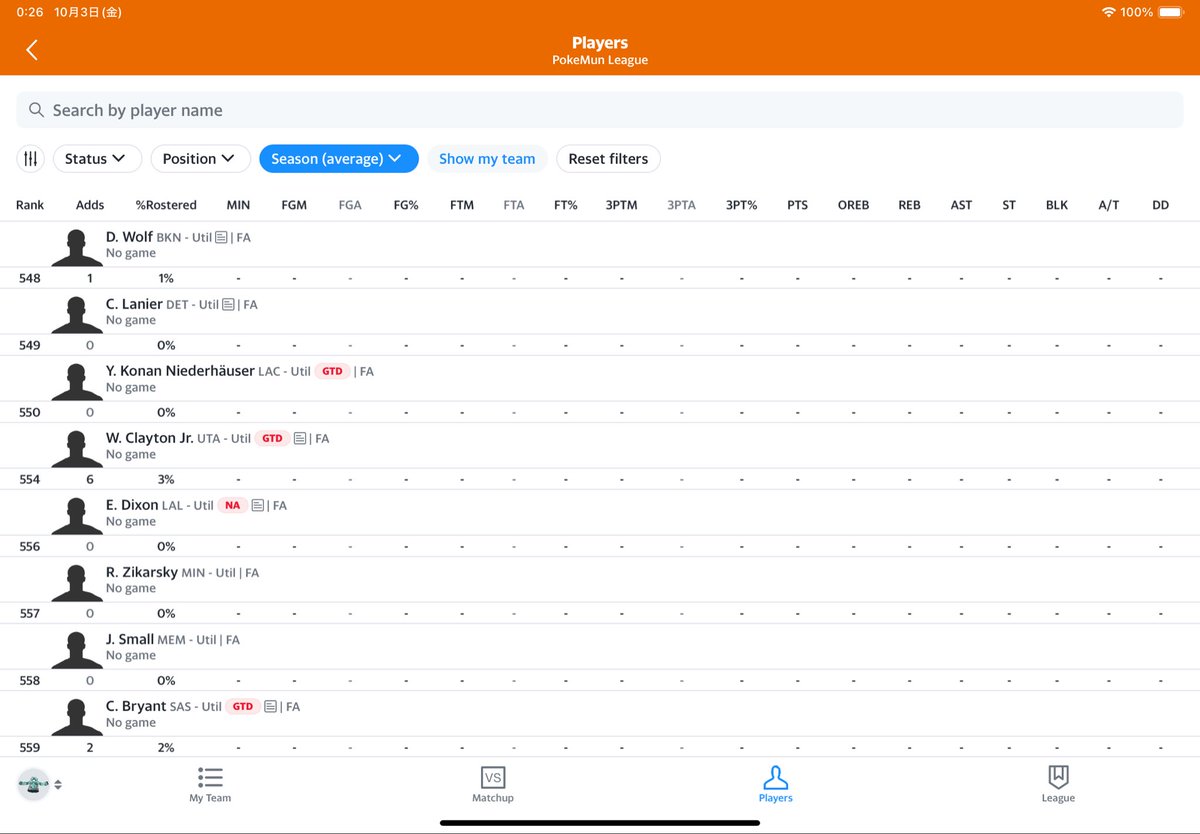Viewport: 1200px width, 834px height.
Task: Open player Y. Konan Niederhäuser
Action: pos(180,371)
